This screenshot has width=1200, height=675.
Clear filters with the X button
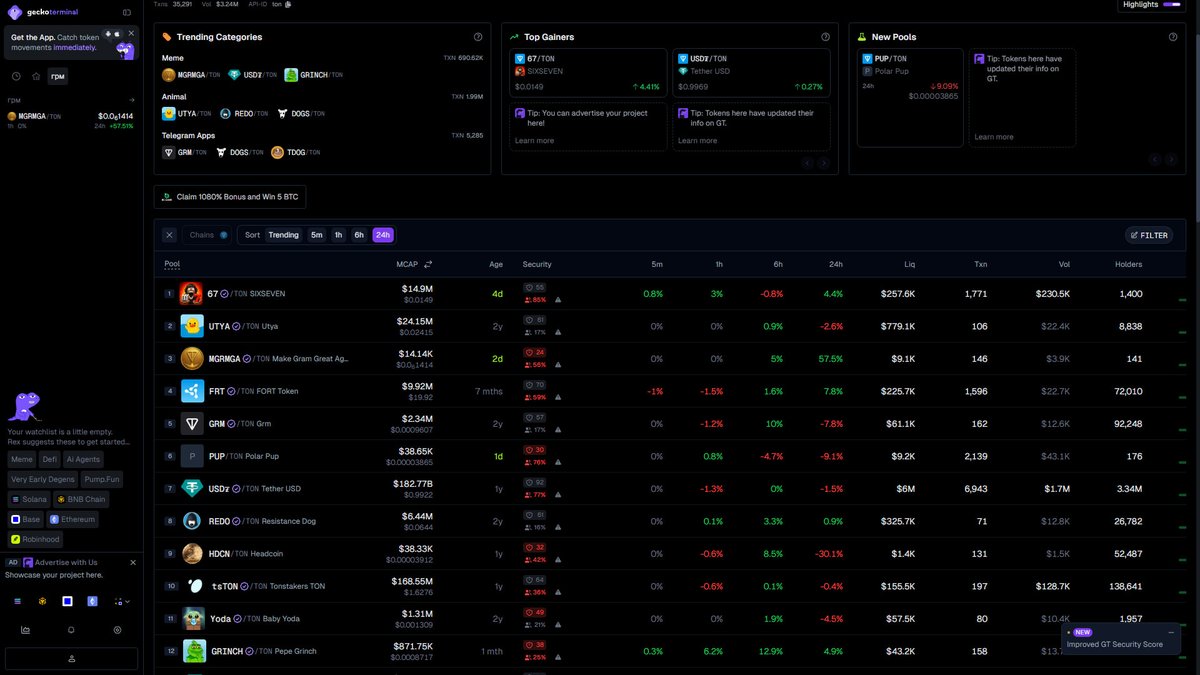[x=169, y=235]
